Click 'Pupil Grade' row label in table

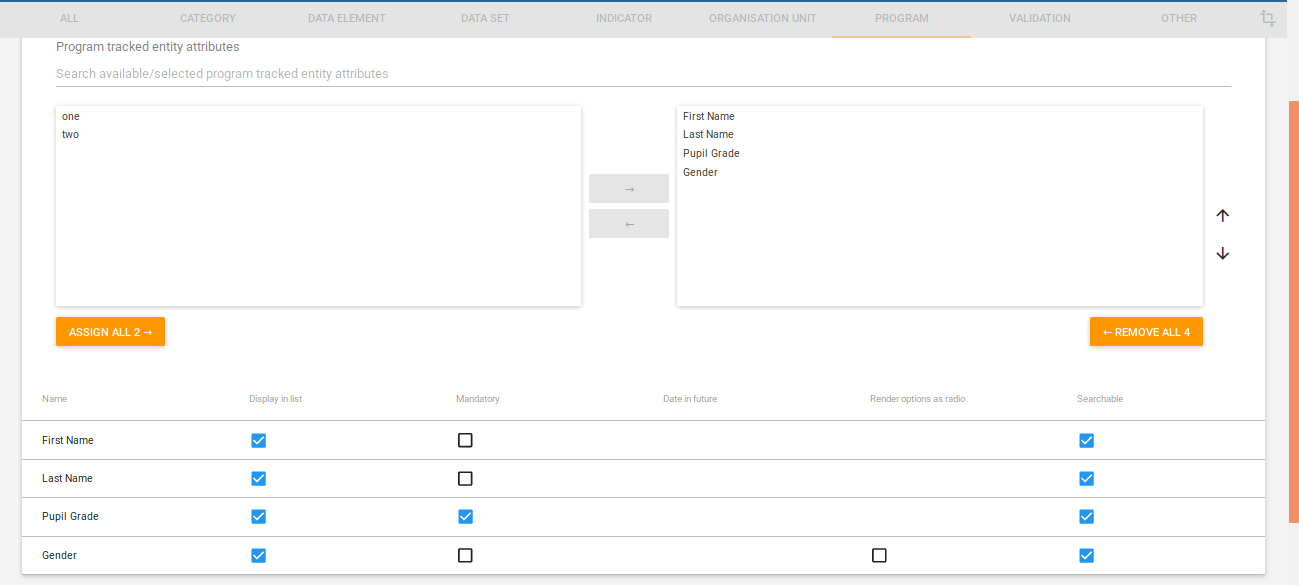point(70,516)
